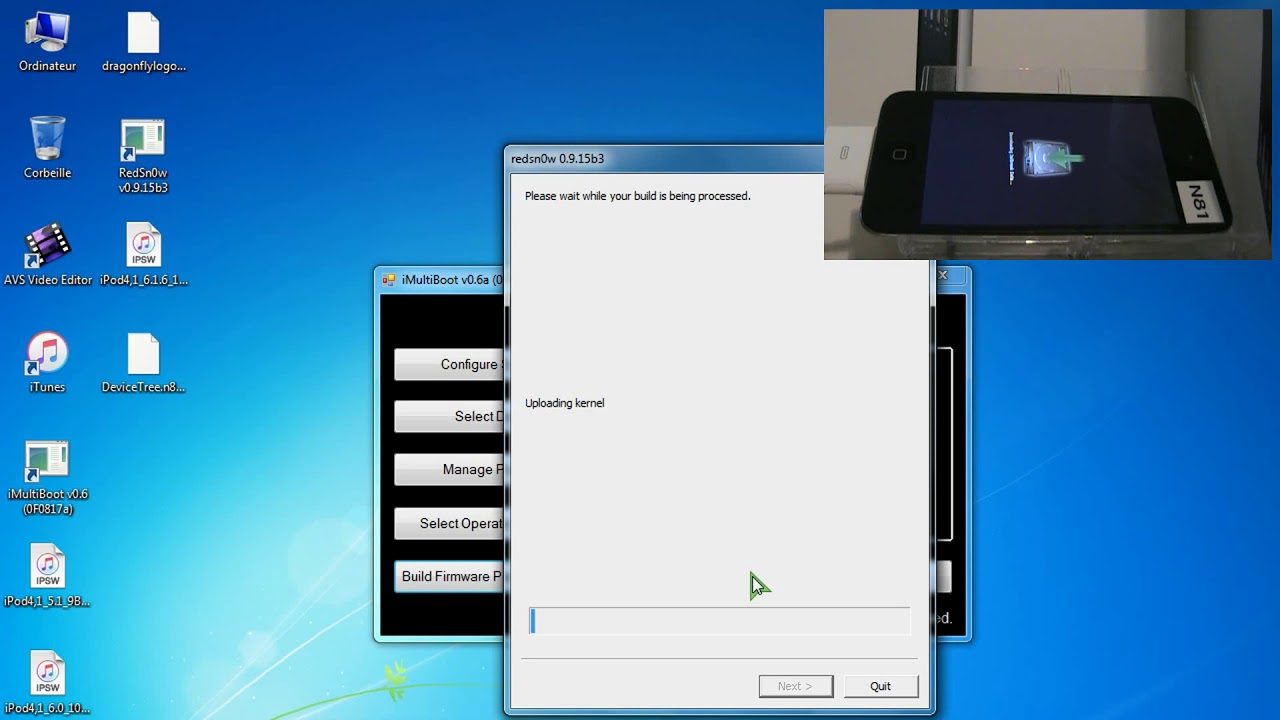
Task: Click the iMultiBoot v0.6a title bar
Action: click(x=440, y=280)
